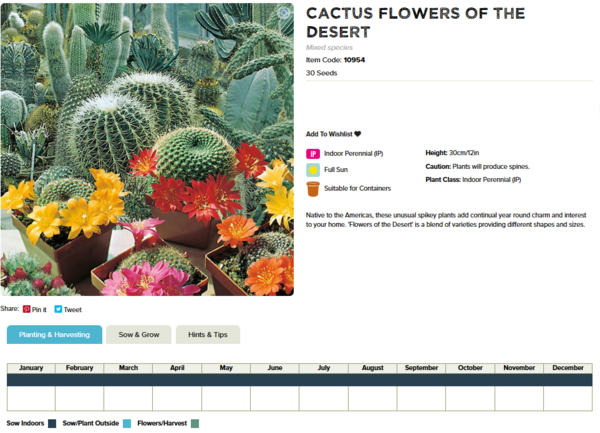Click the Sow/Plant Outside blue legend swatch
600x433 pixels.
pyautogui.click(x=127, y=423)
